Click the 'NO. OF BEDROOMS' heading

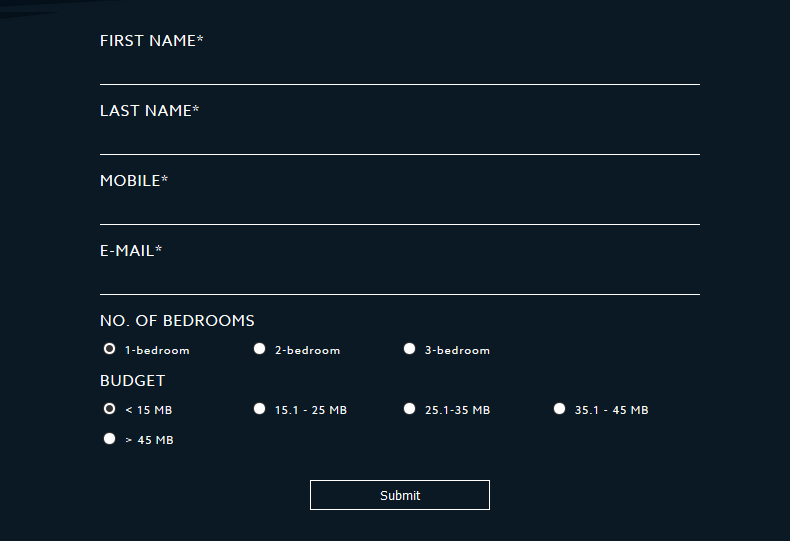[x=177, y=321]
